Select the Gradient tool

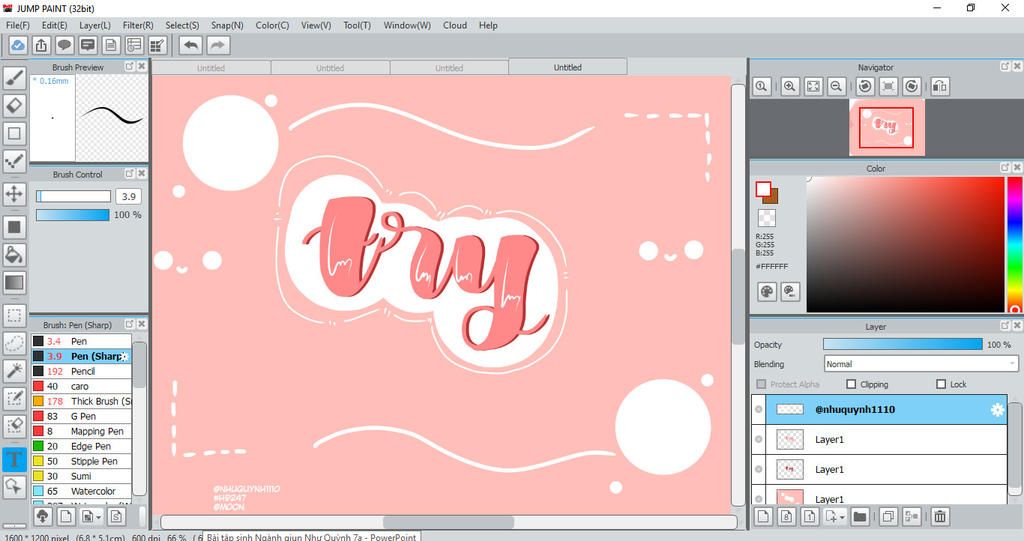(14, 283)
